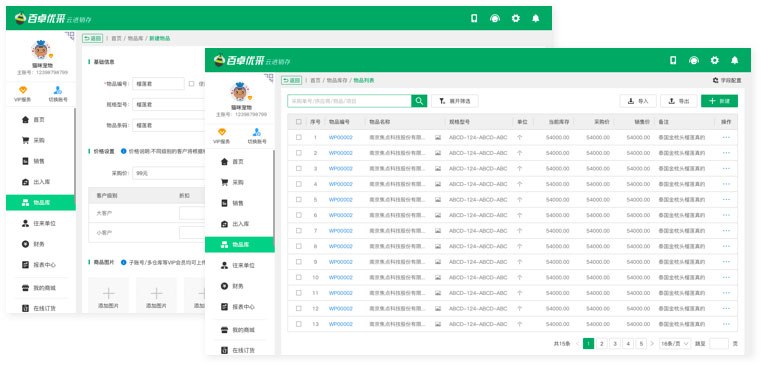Click the 导出 export button
761x365 pixels.
pos(678,101)
